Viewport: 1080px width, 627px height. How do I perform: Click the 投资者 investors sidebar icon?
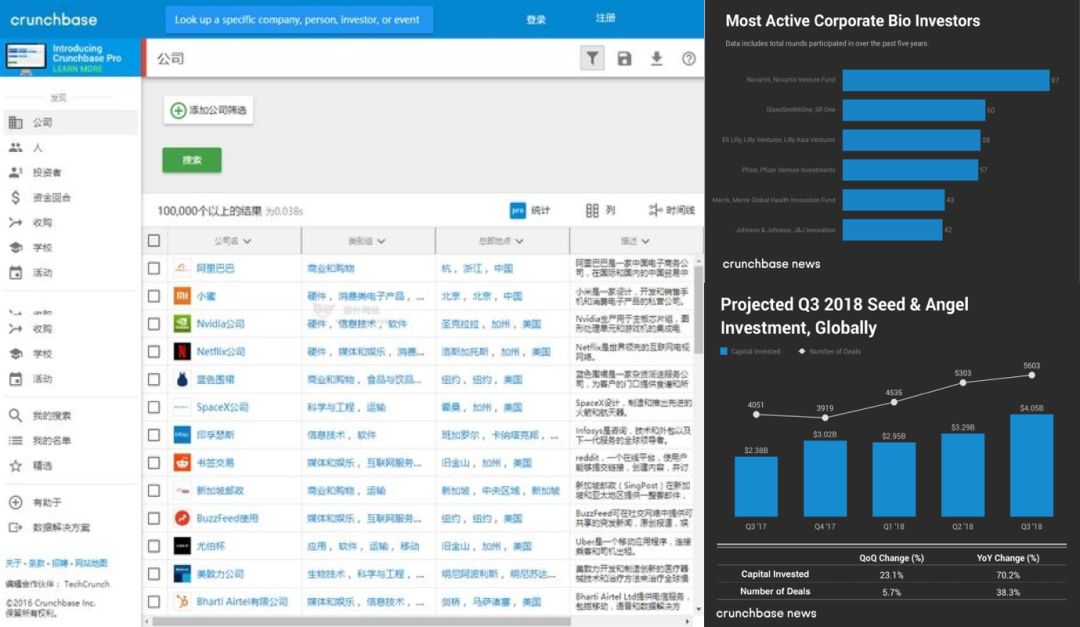[16, 172]
